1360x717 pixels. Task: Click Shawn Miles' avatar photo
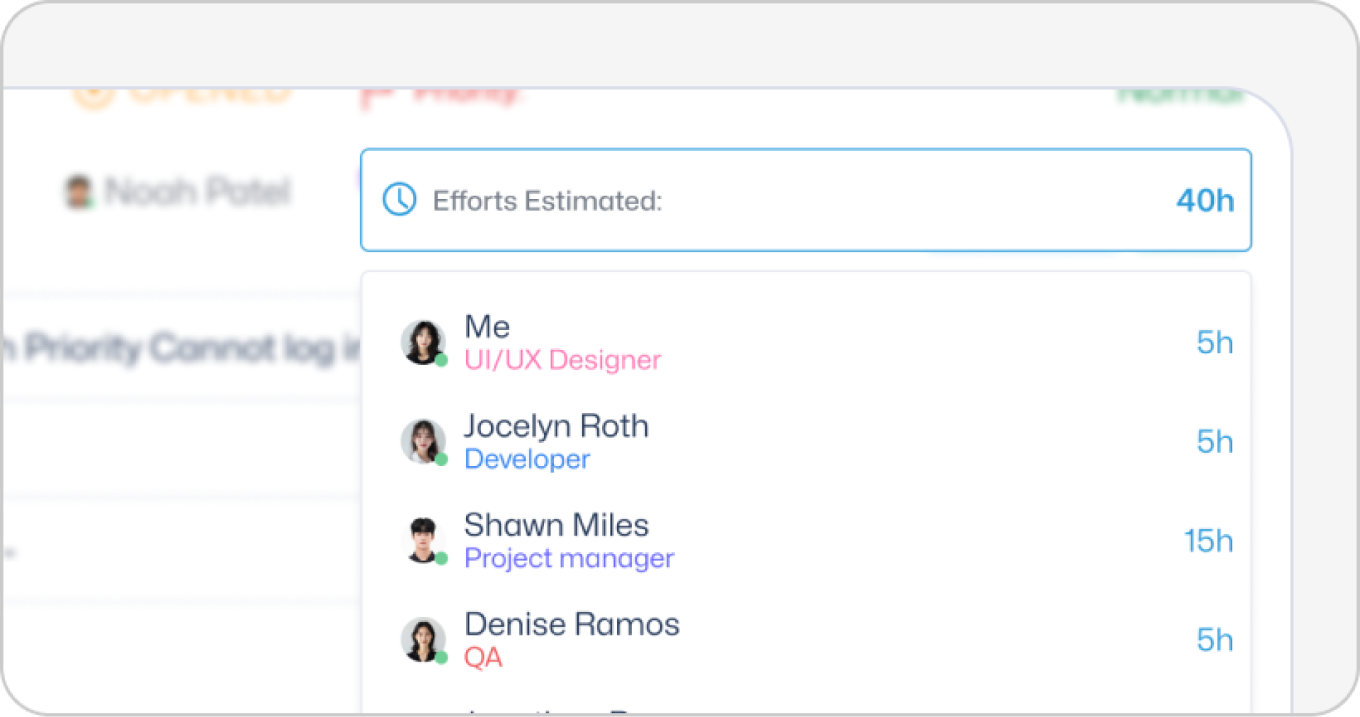(424, 541)
